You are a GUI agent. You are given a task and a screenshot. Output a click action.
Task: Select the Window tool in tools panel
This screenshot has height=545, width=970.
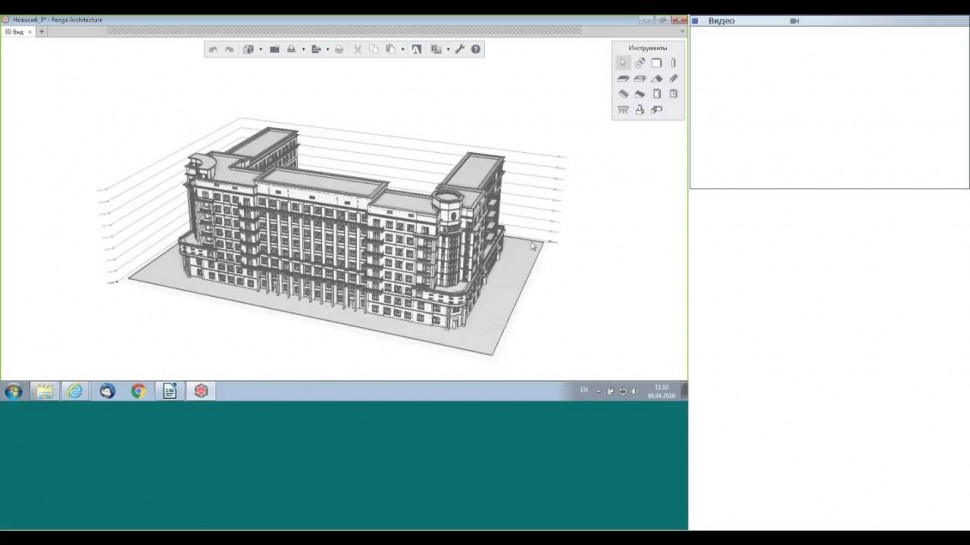673,94
